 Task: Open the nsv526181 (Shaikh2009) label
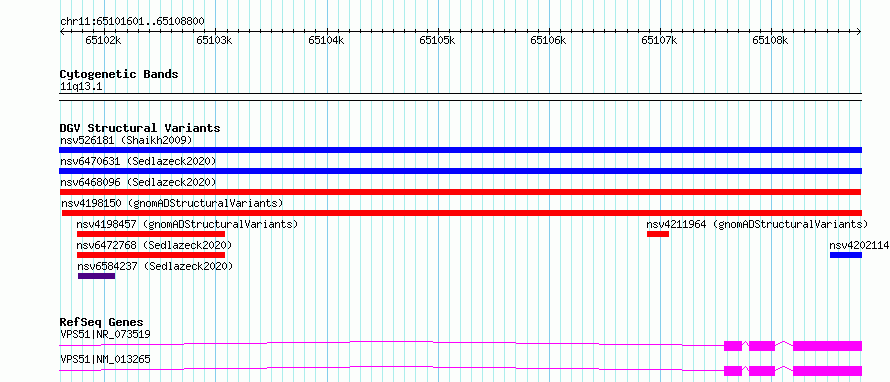pos(126,140)
